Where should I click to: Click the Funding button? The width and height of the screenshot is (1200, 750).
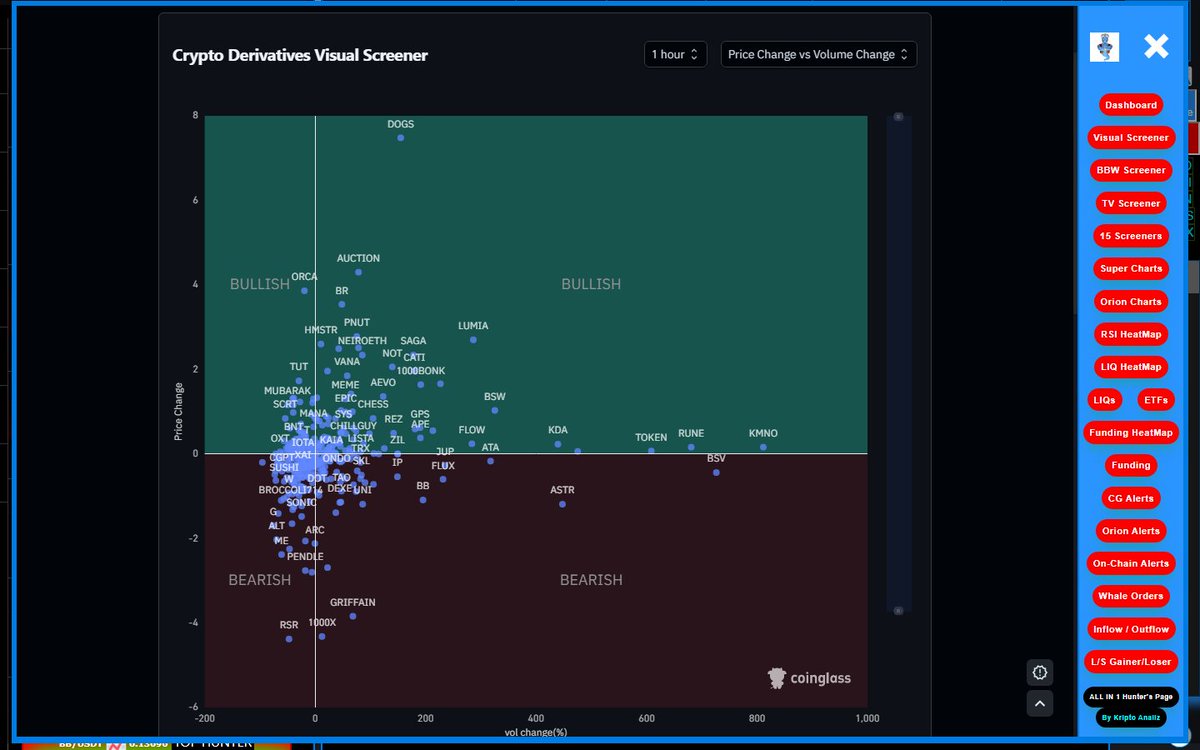click(1131, 465)
